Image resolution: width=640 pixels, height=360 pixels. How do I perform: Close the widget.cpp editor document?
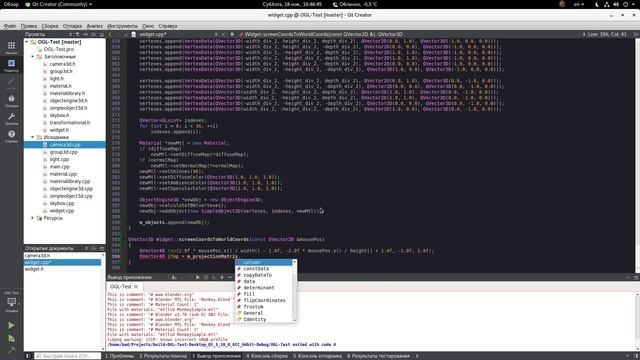click(224, 34)
